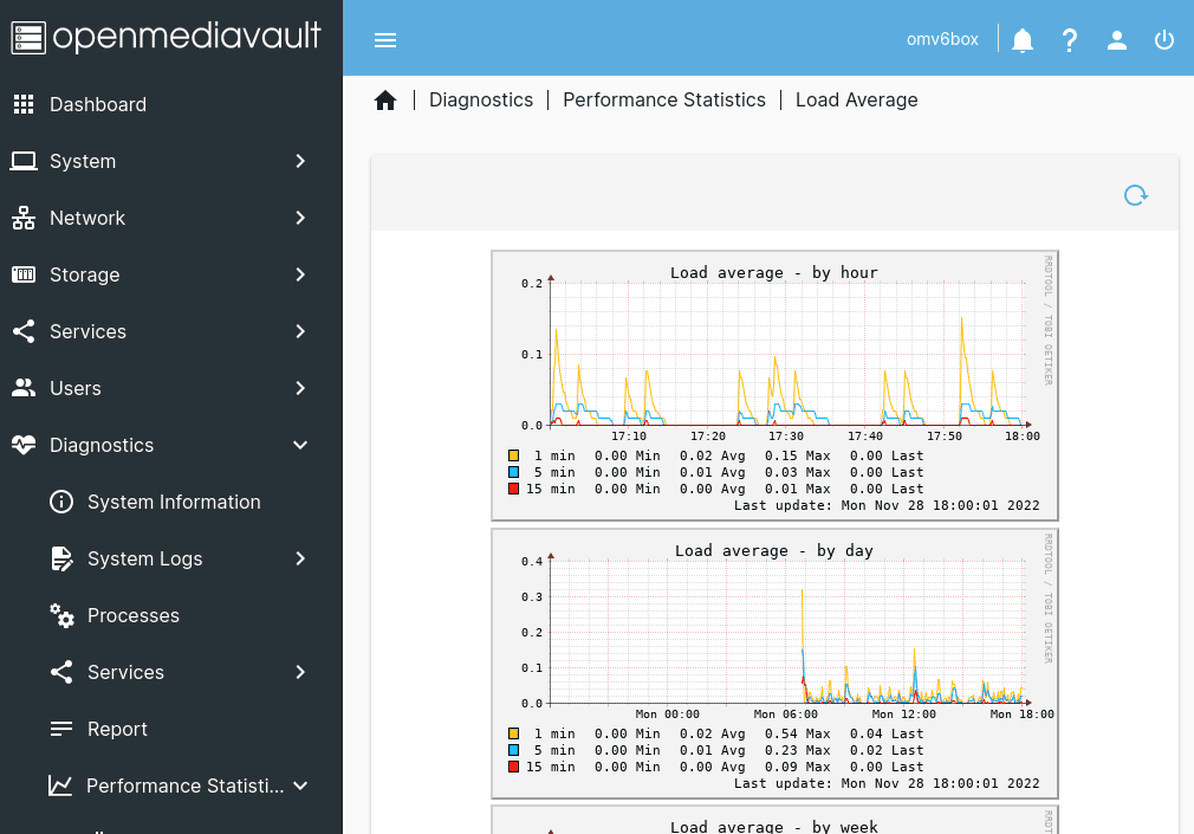Click the System menu label
The width and height of the screenshot is (1194, 834).
pos(83,161)
